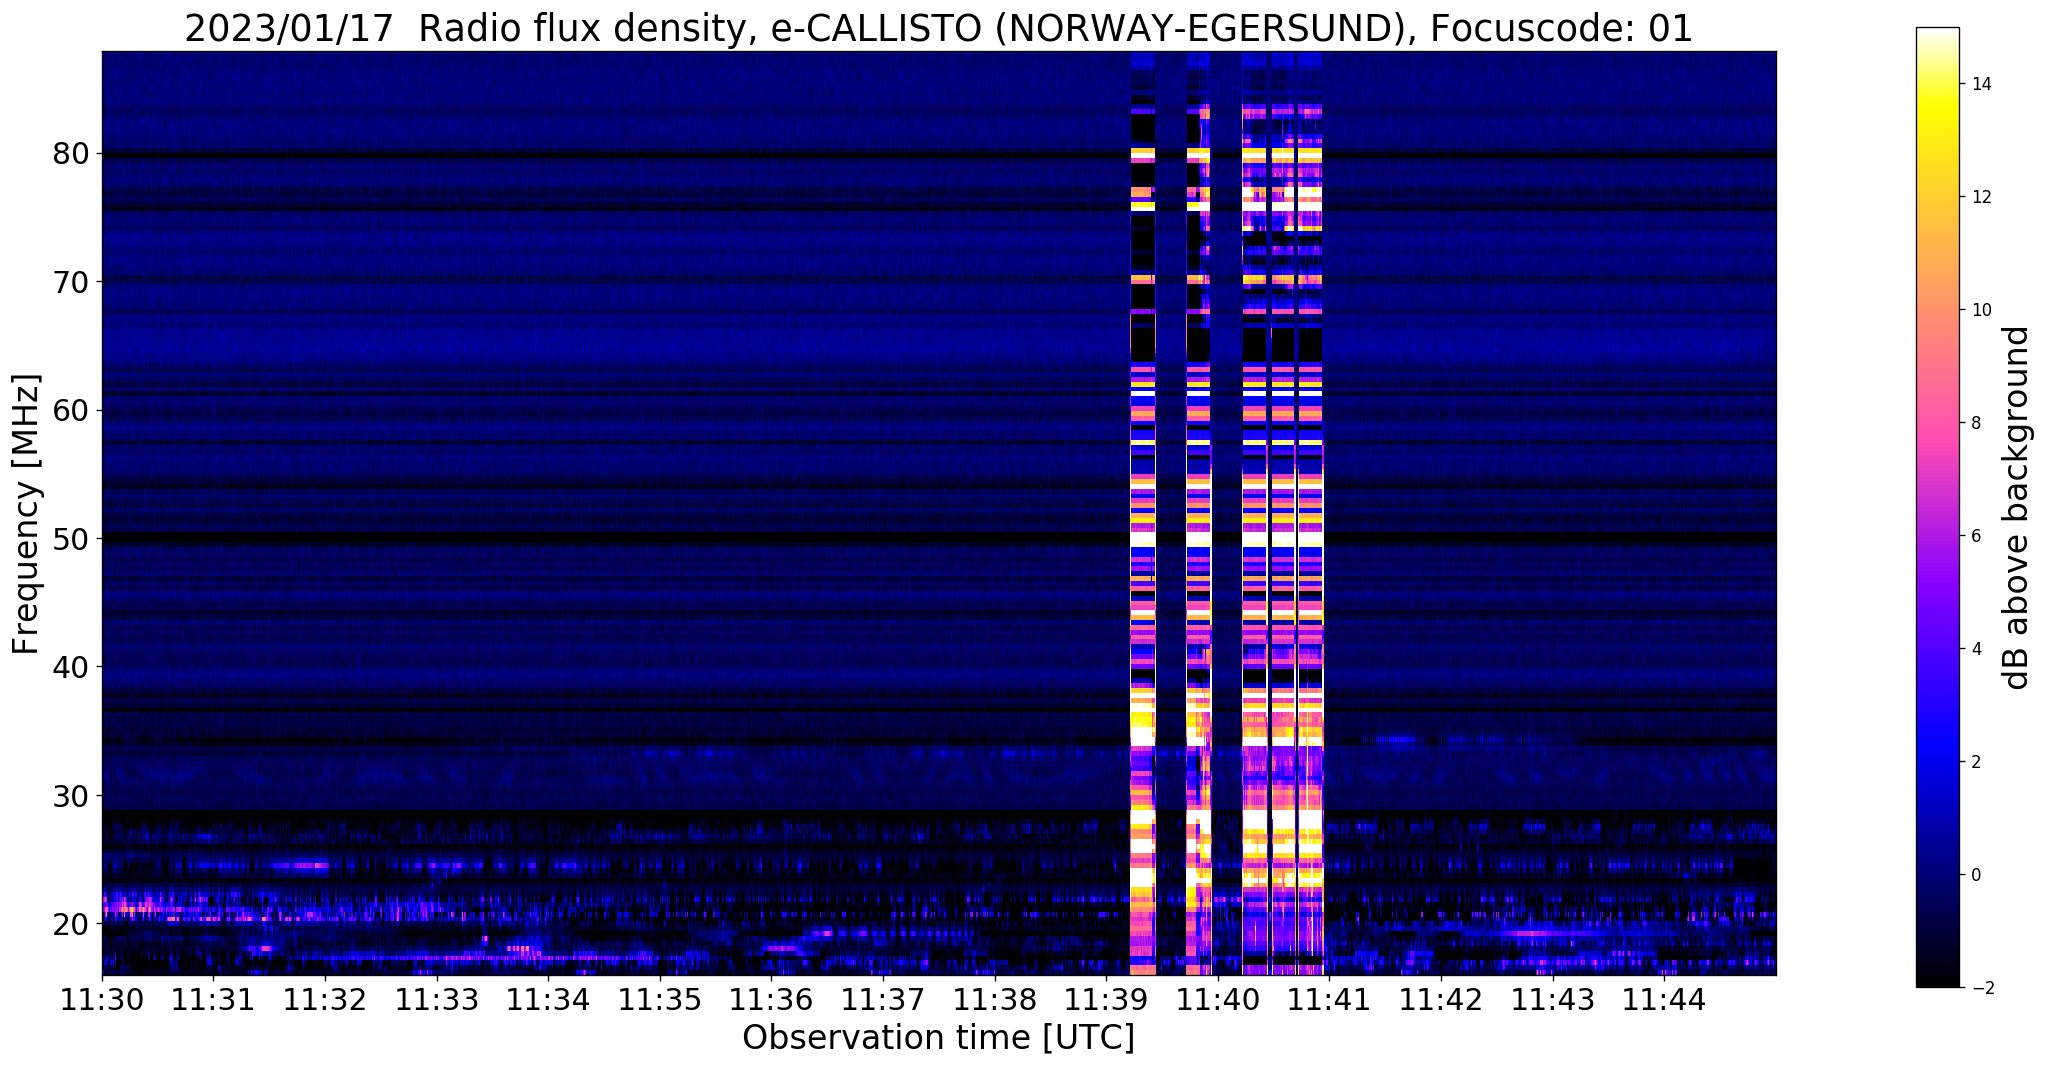This screenshot has height=1067, width=2047.
Task: Click the 20 MHz frequency tick label
Action: tap(71, 924)
